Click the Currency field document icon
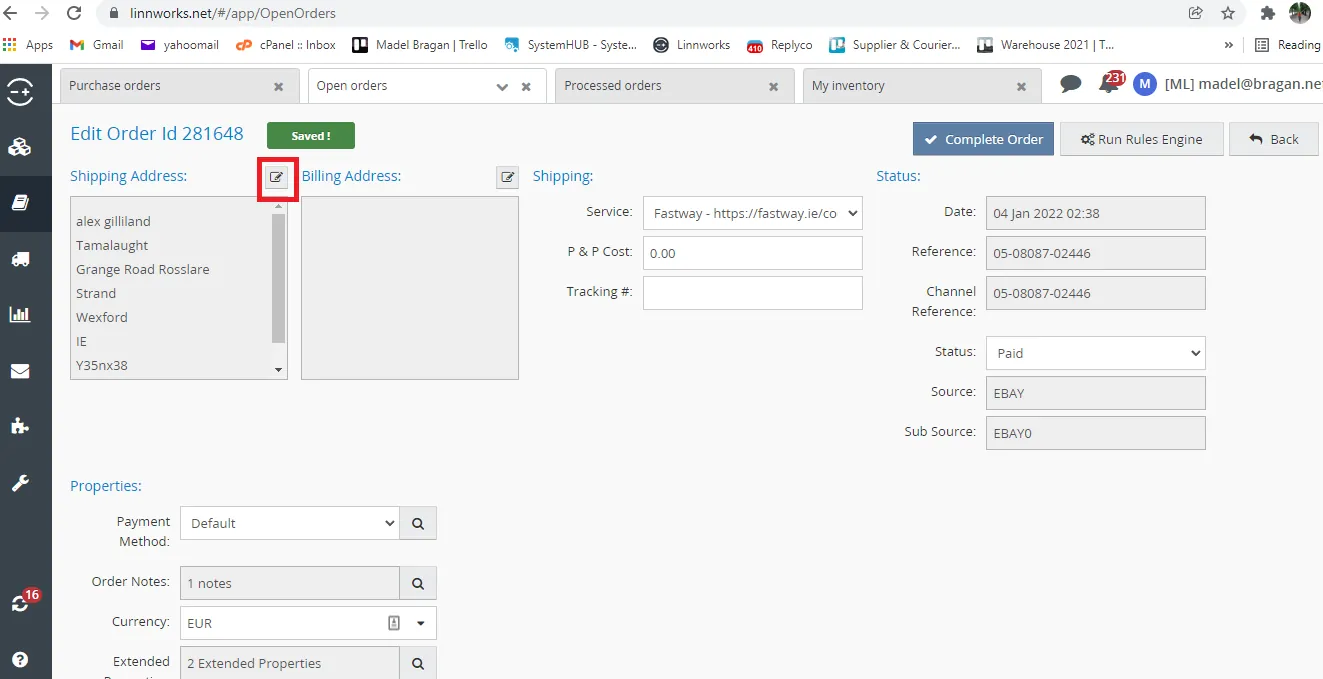The image size is (1323, 679). (394, 623)
